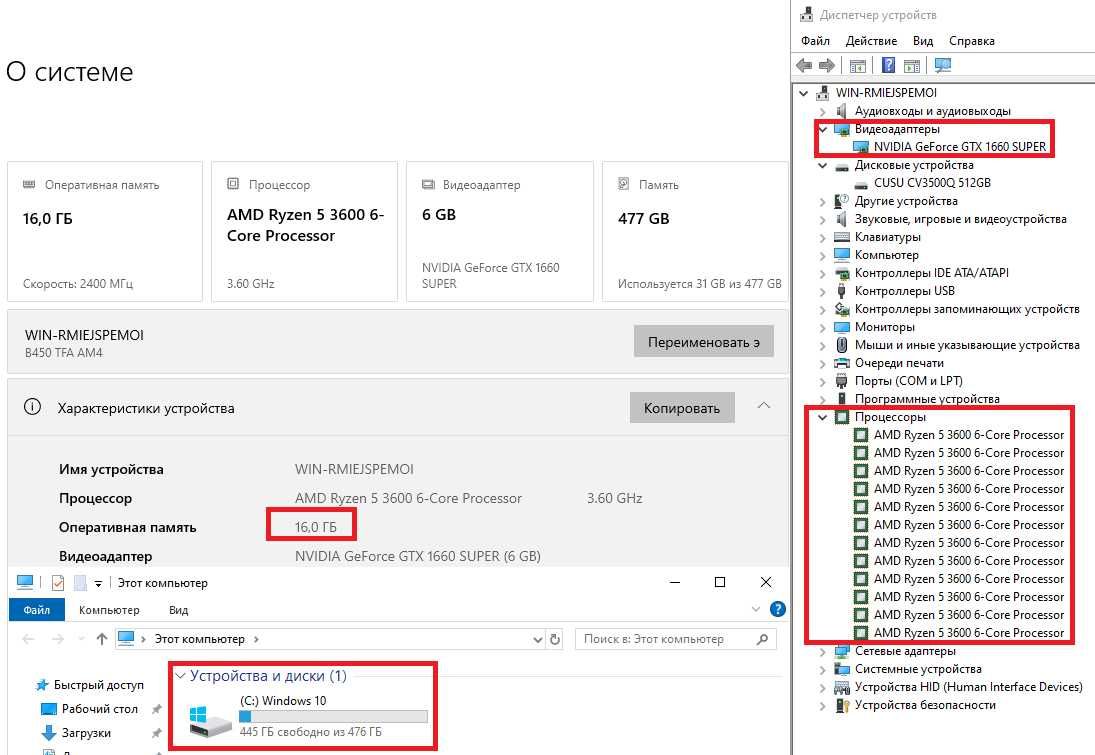This screenshot has width=1095, height=755.
Task: Click the new folder icon in Explorer title bar
Action: tap(80, 582)
